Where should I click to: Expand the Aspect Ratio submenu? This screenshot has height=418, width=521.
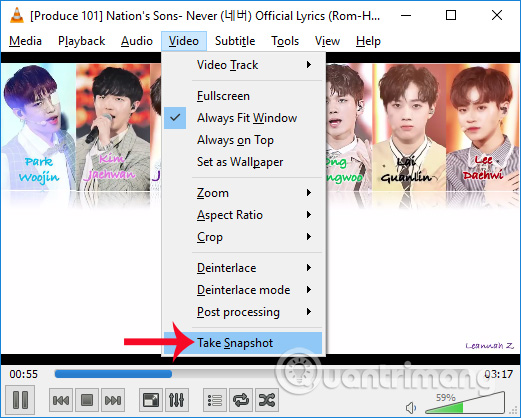[243, 215]
